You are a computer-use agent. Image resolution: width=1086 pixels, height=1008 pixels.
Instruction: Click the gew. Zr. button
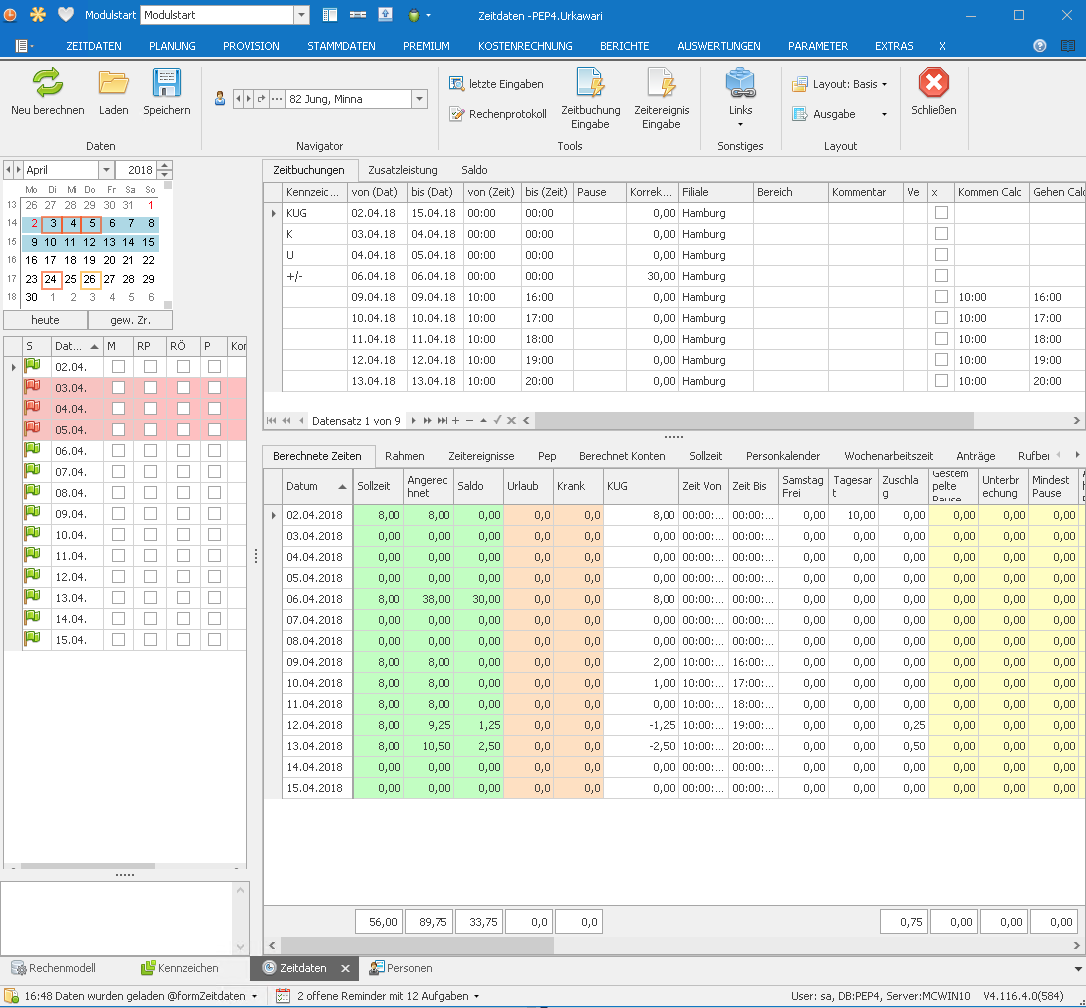click(130, 320)
